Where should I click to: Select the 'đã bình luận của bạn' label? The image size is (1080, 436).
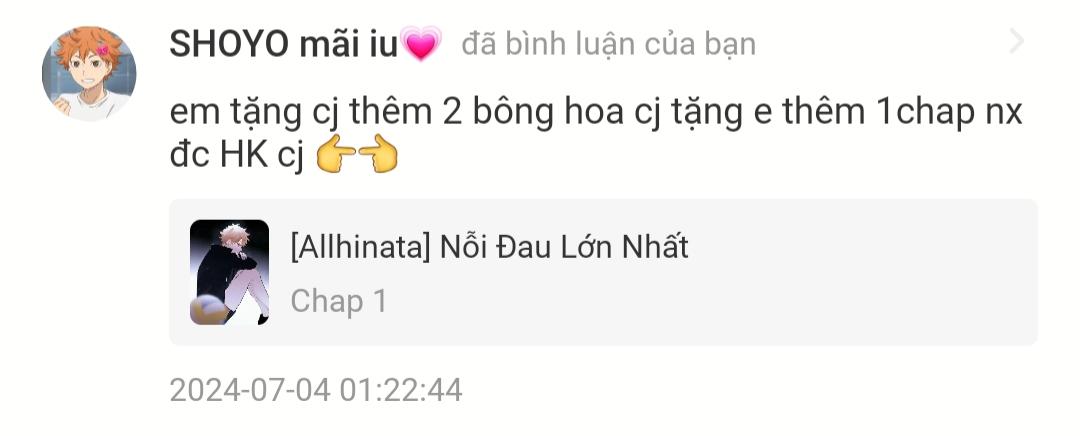(x=609, y=45)
